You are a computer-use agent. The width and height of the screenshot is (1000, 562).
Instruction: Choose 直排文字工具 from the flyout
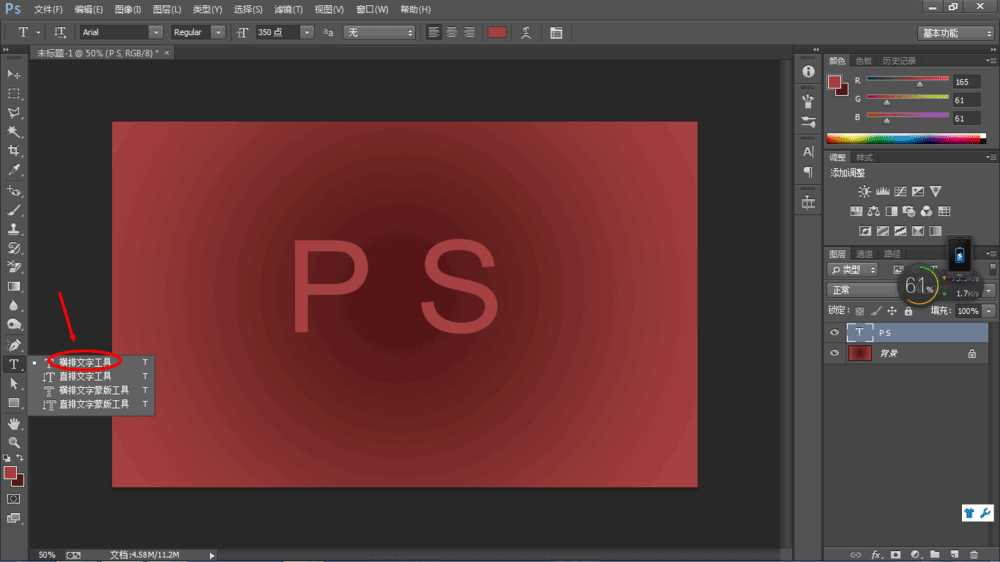(x=85, y=376)
